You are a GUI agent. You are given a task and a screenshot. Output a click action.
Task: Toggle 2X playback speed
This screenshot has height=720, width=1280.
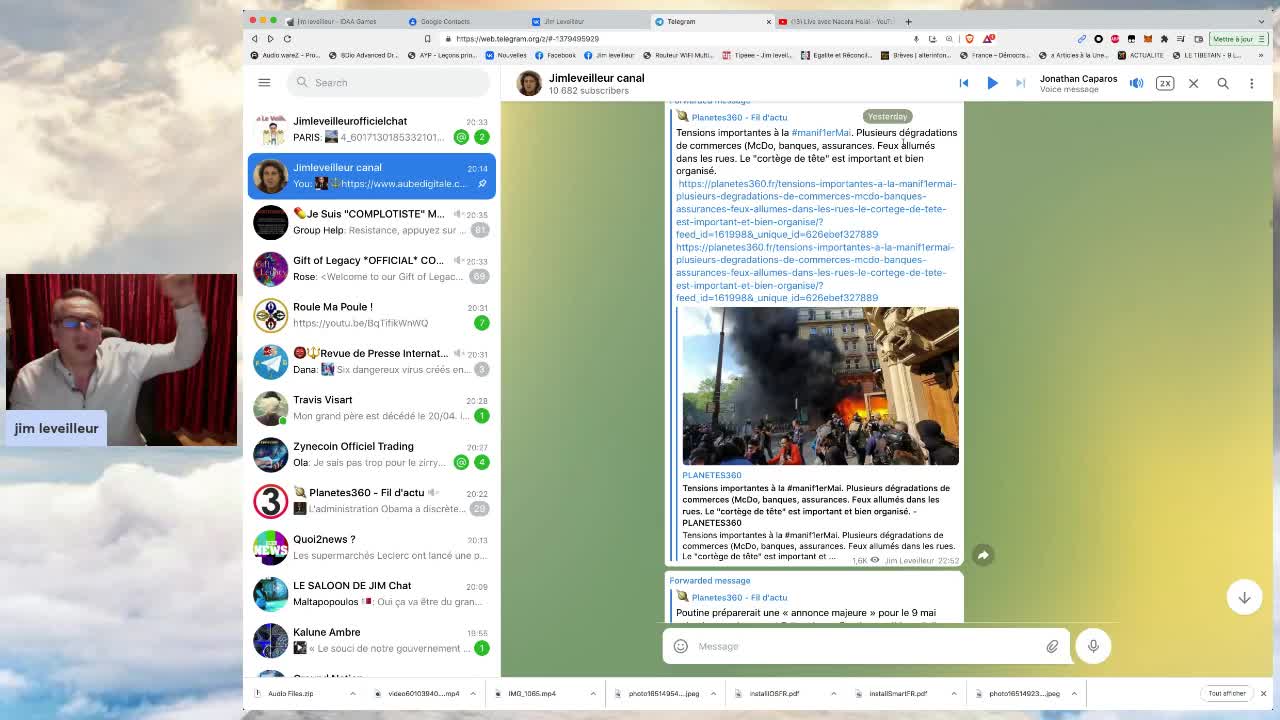click(1165, 83)
